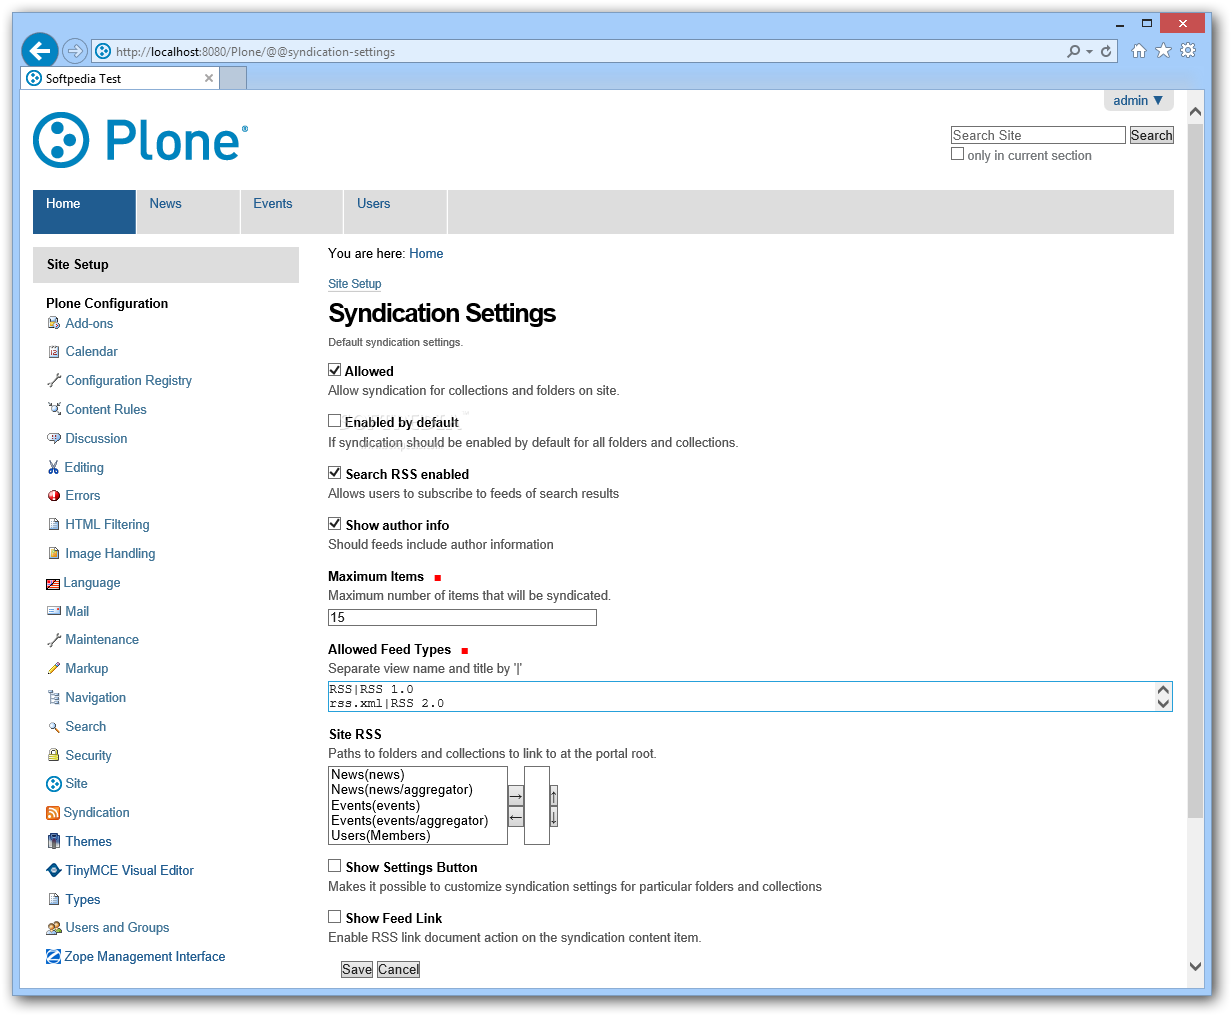Open browser home page icon
Image resolution: width=1232 pixels, height=1016 pixels.
pyautogui.click(x=1138, y=51)
